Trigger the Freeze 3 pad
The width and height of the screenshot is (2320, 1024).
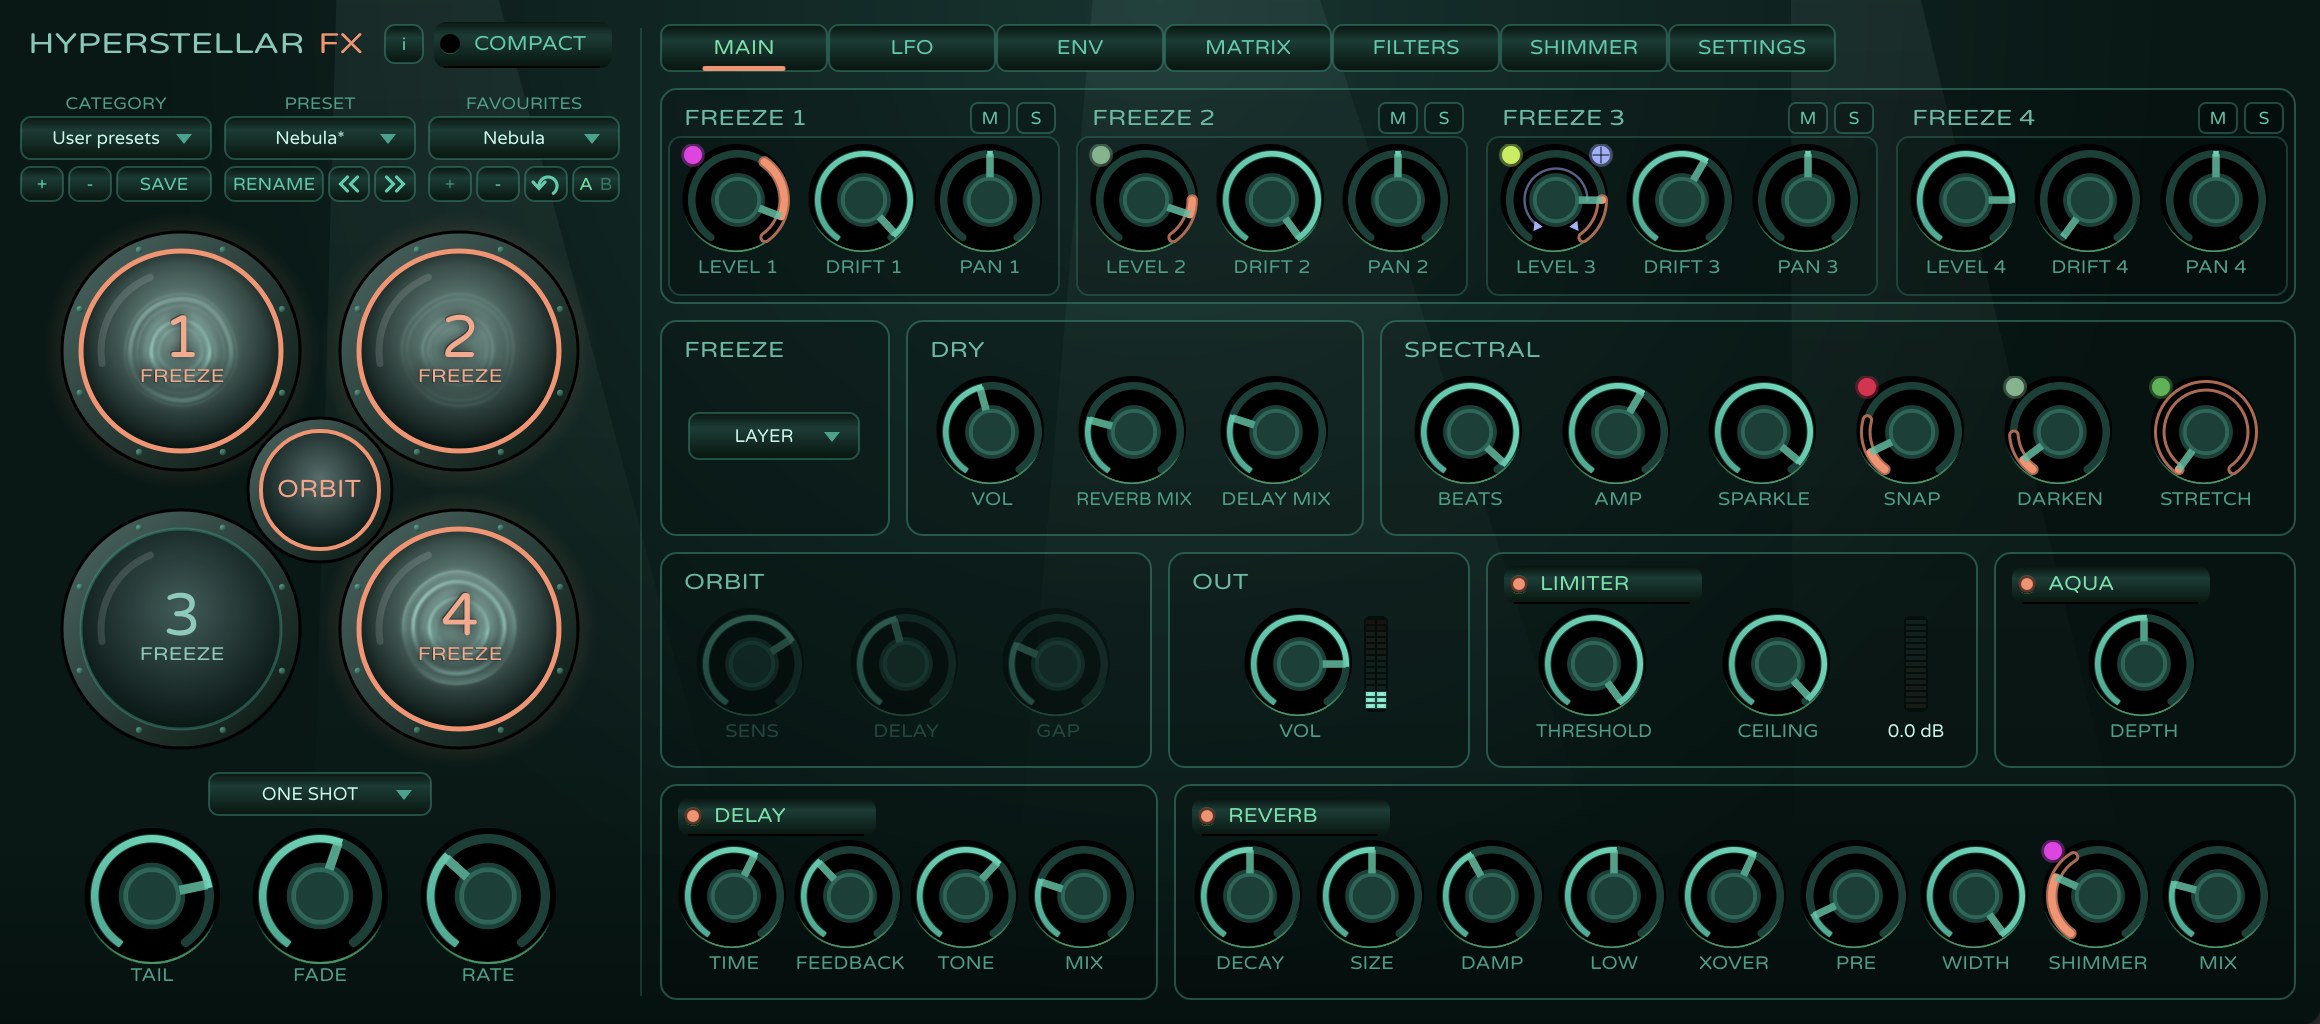click(181, 629)
